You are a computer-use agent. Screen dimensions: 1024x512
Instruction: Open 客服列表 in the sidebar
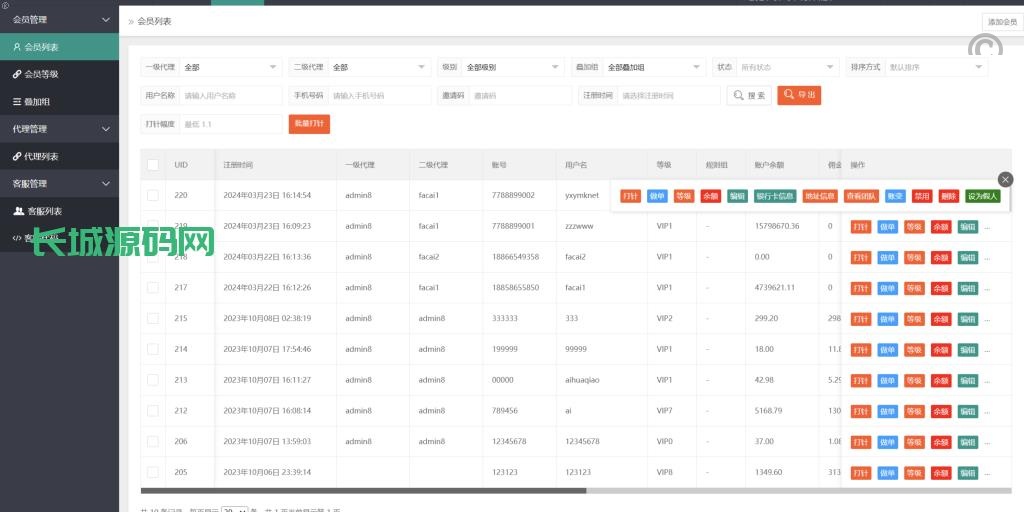(x=44, y=211)
